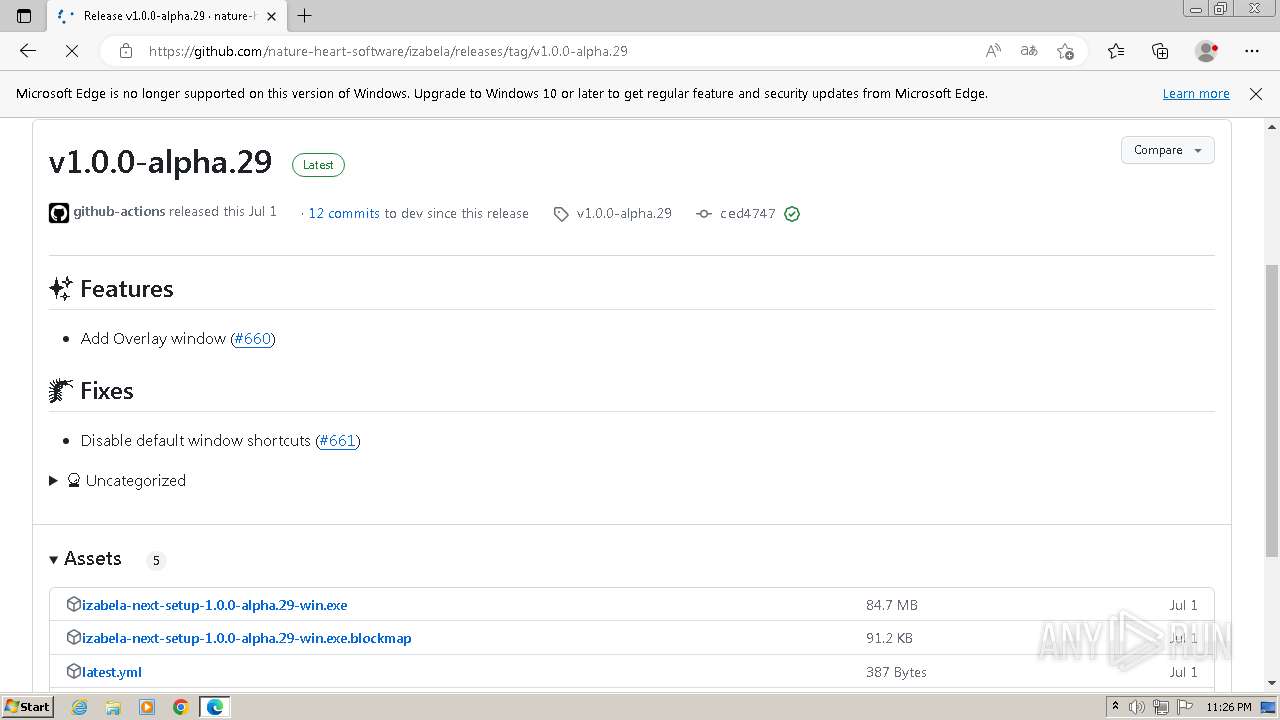Launch Chrome from the taskbar
The width and height of the screenshot is (1280, 720).
pos(181,707)
